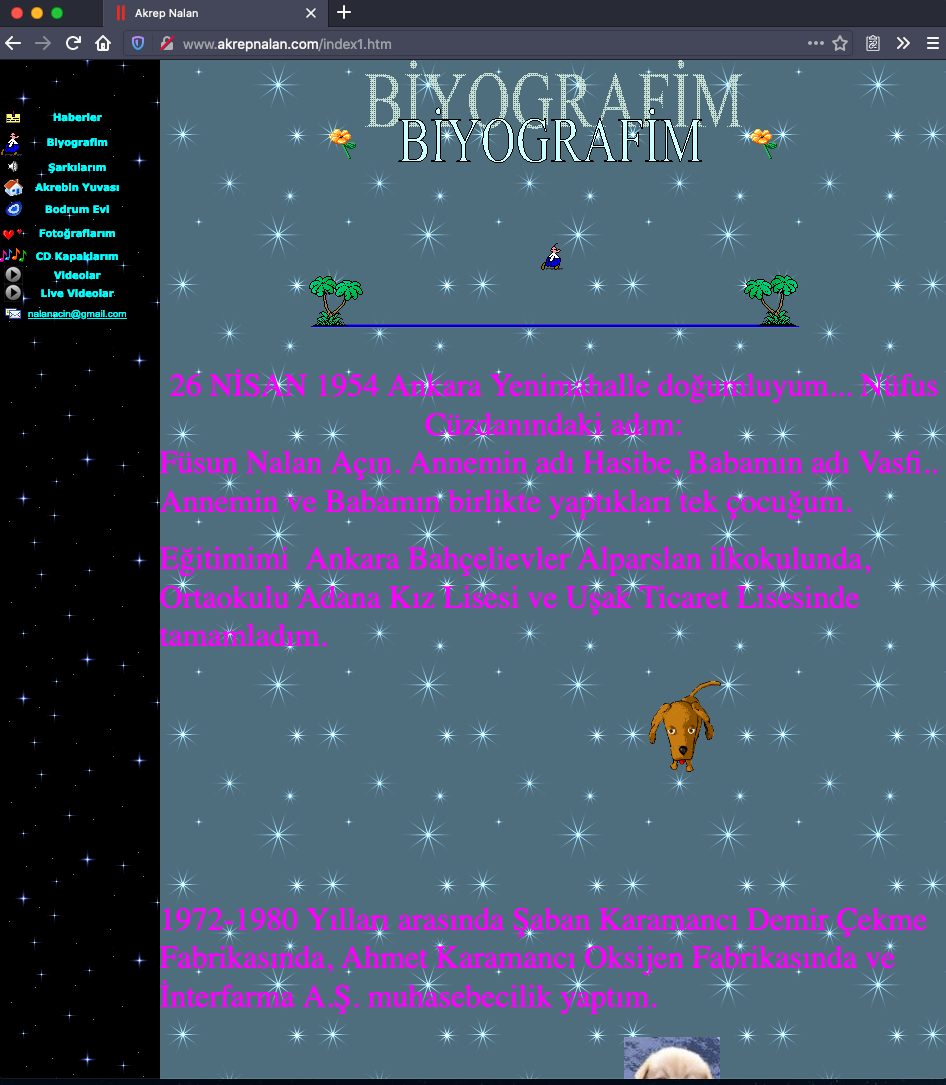Click the flying figure animation above palms
The height and width of the screenshot is (1085, 946).
coord(552,257)
